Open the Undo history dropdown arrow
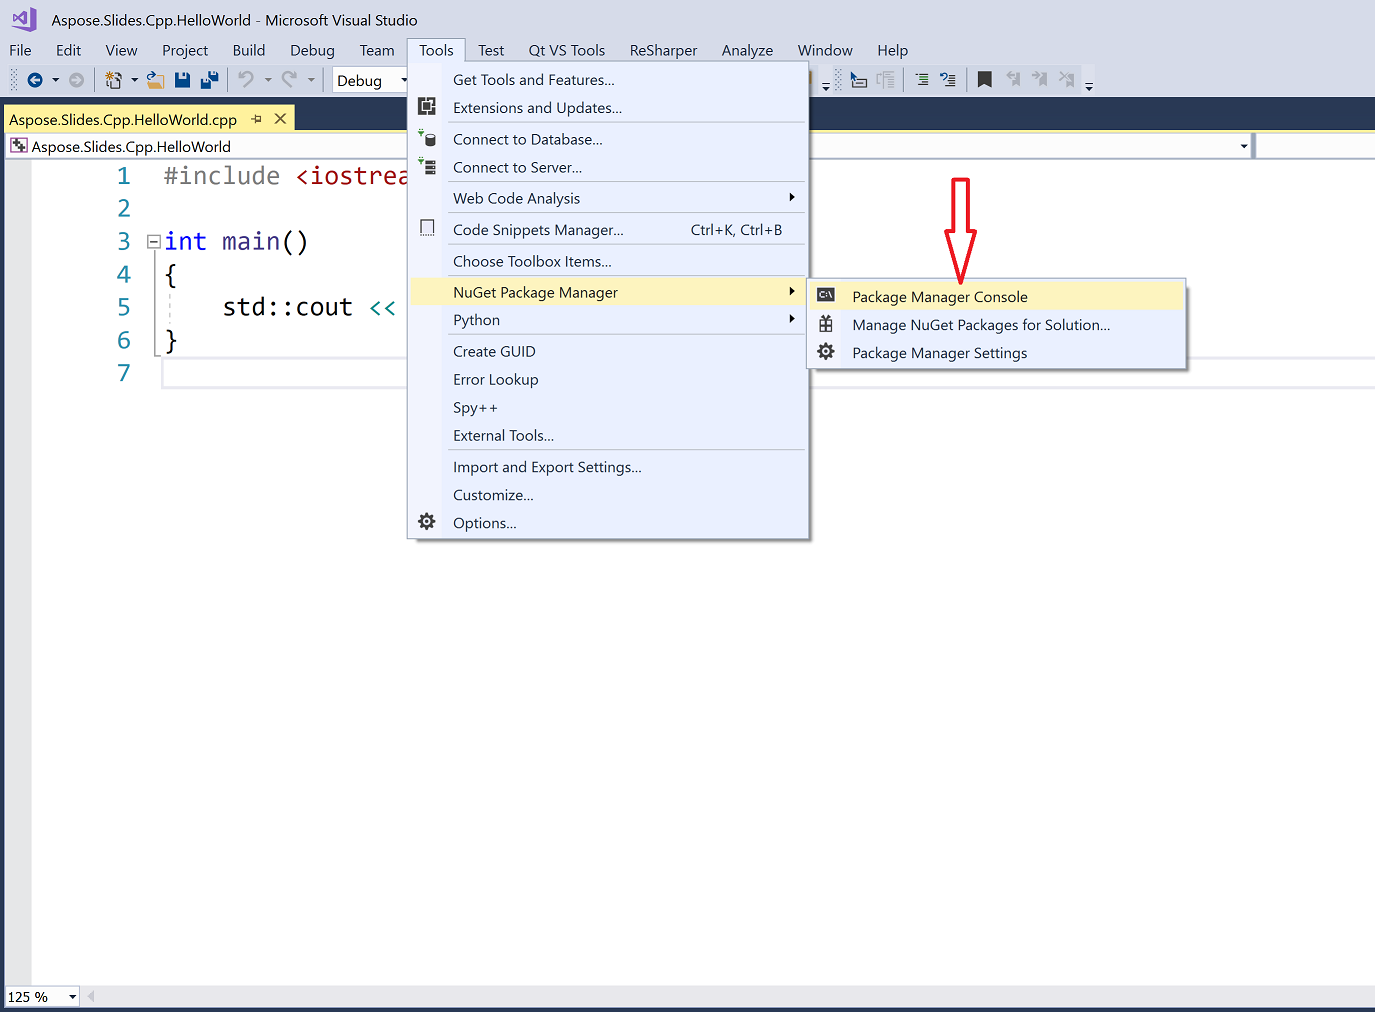Viewport: 1375px width, 1012px height. tap(268, 80)
